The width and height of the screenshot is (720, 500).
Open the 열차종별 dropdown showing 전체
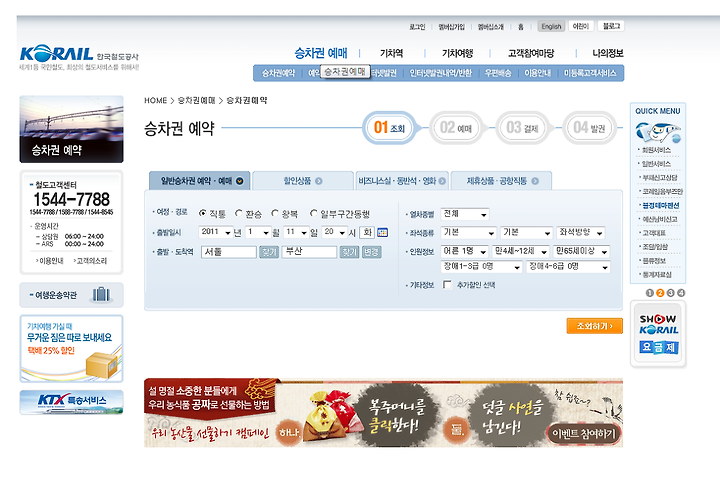465,214
